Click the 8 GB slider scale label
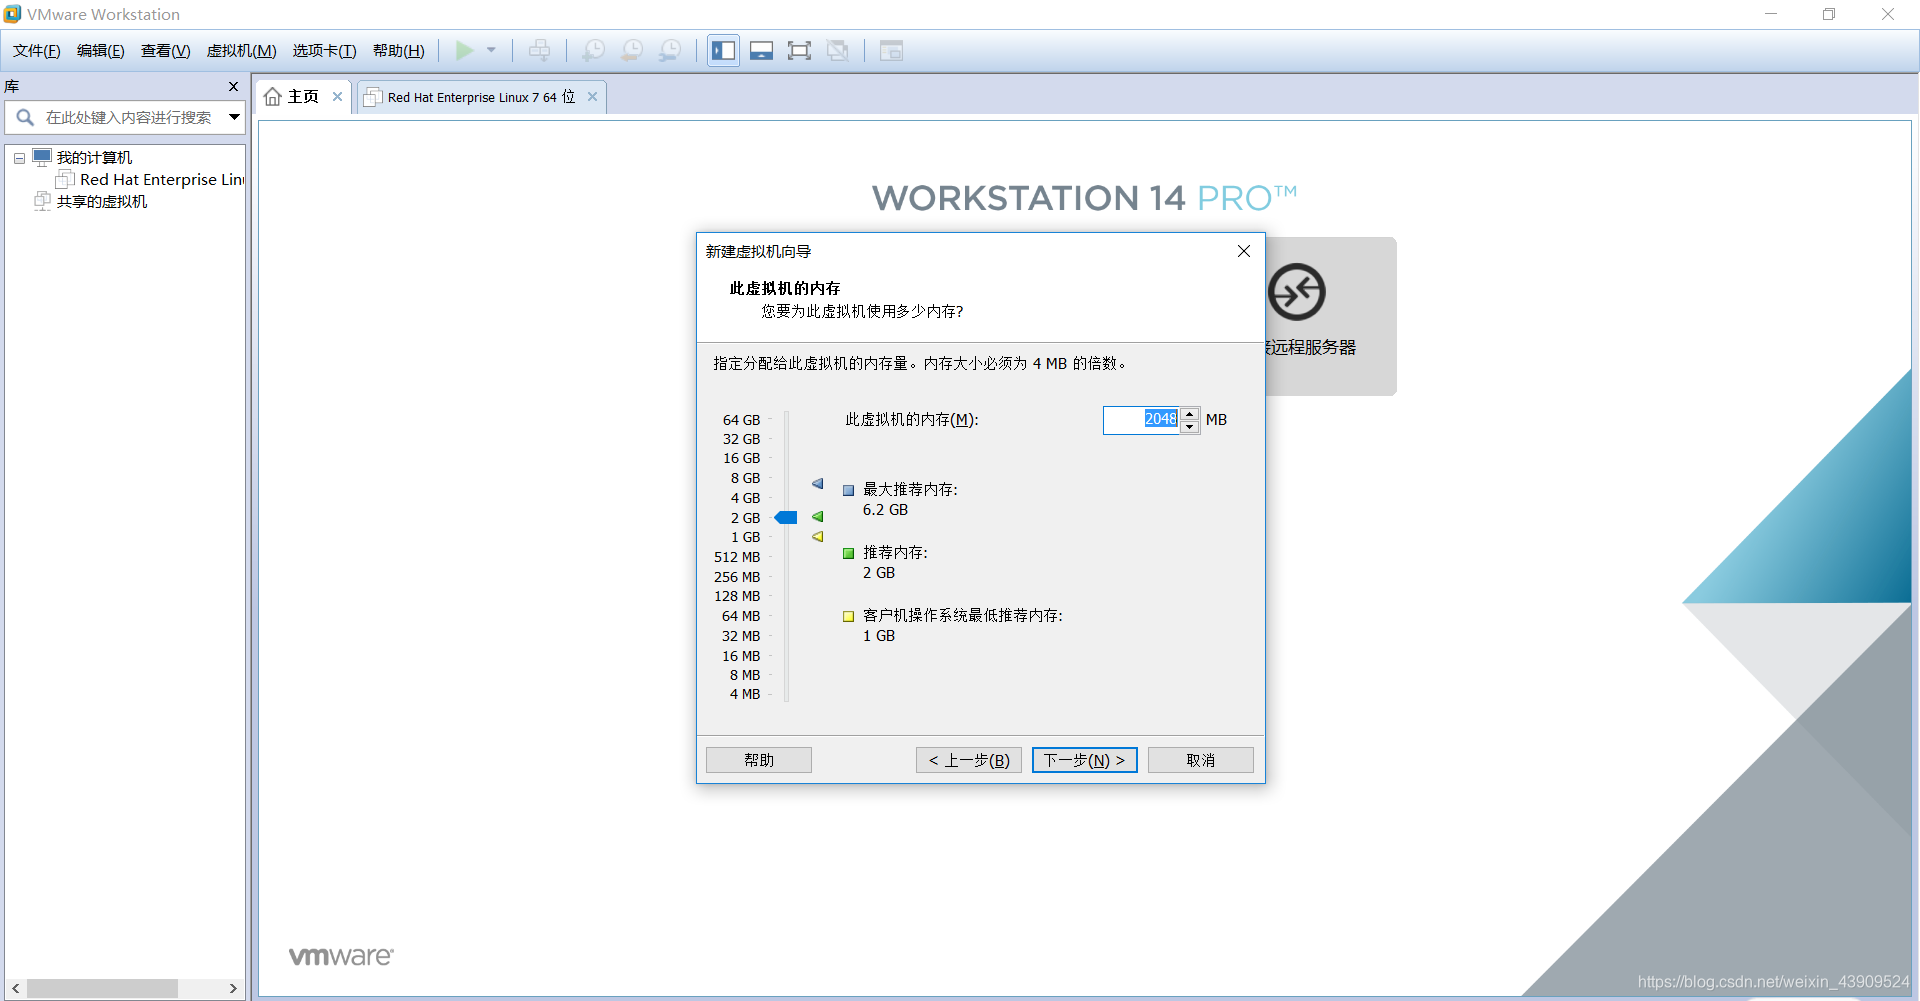The height and width of the screenshot is (1001, 1920). 746,478
